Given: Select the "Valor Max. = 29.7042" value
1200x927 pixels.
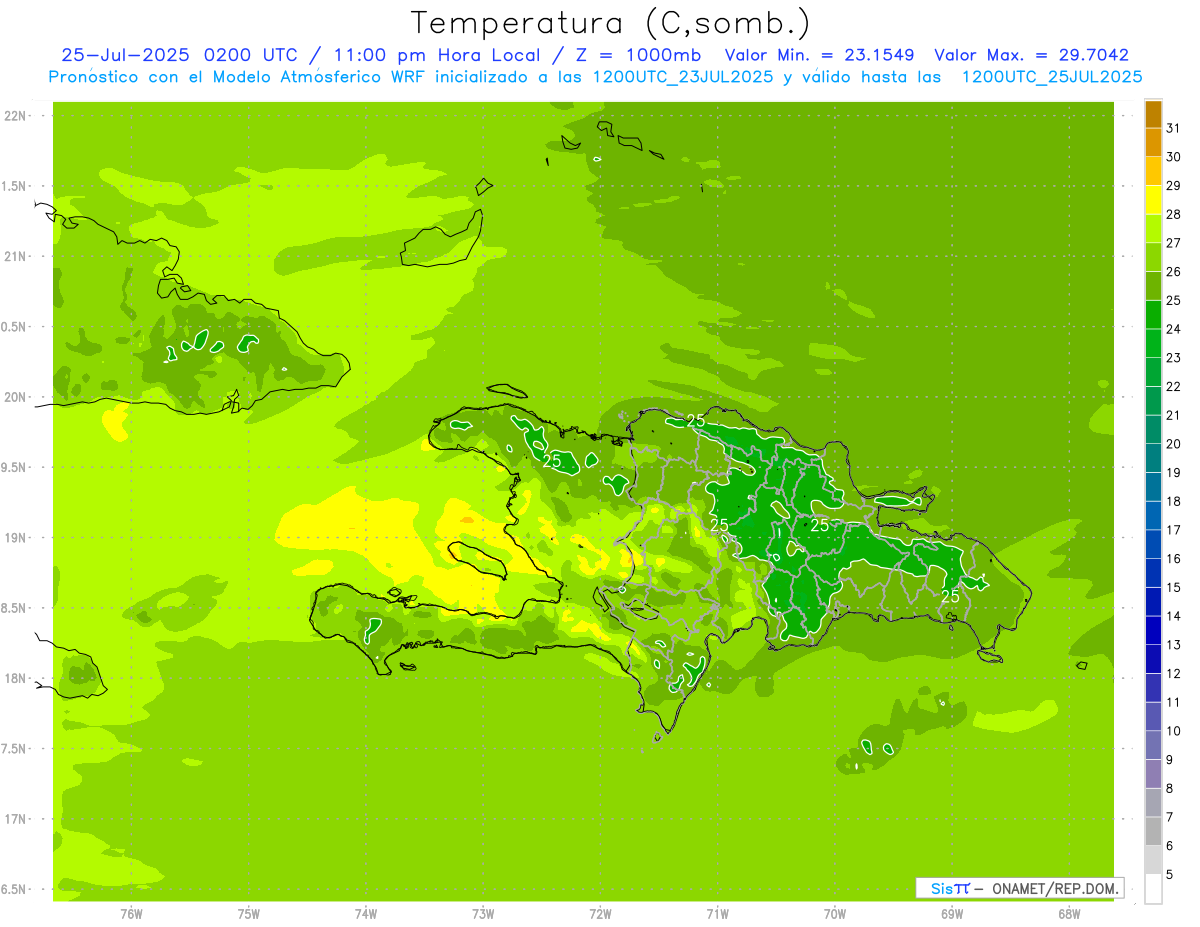Looking at the screenshot, I should (1032, 55).
